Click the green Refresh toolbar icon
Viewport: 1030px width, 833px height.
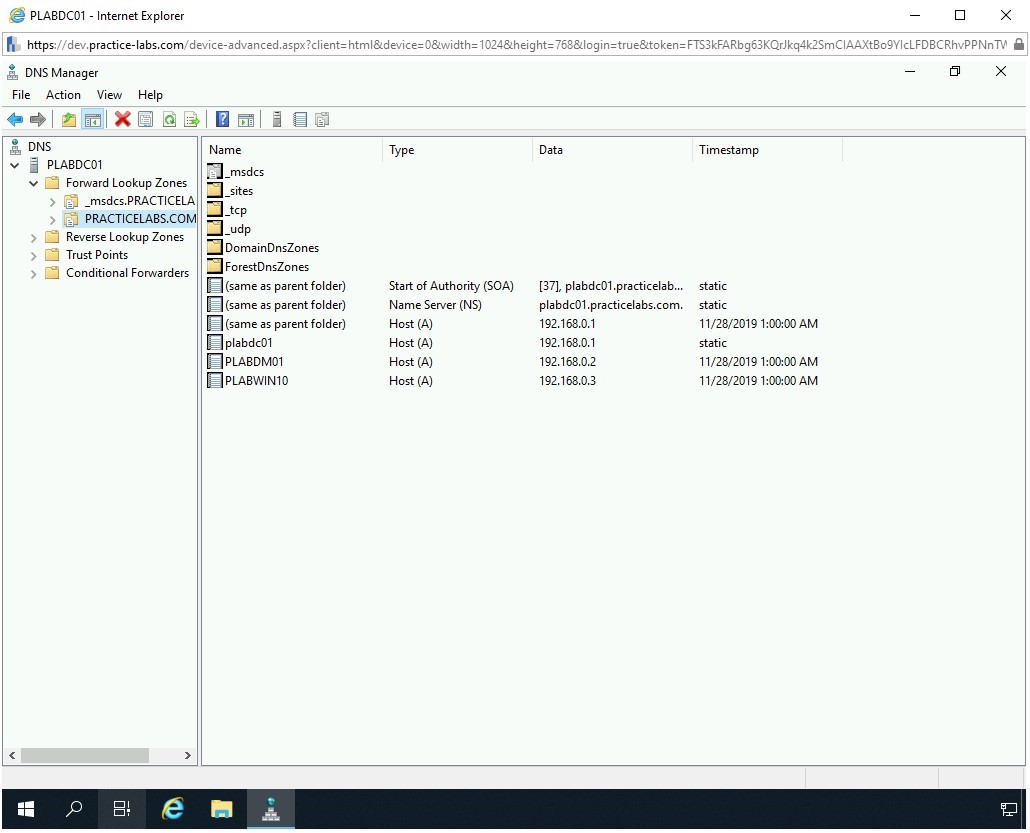pos(169,120)
